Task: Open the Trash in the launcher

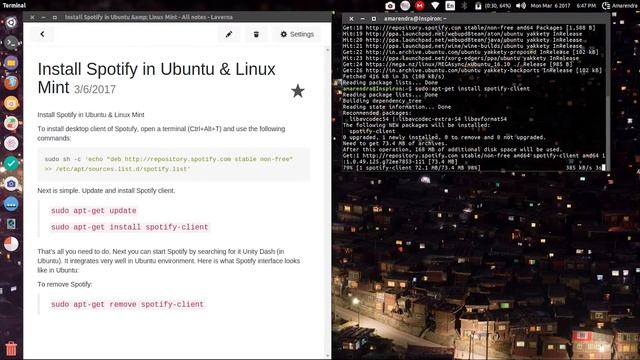Action: click(x=11, y=348)
